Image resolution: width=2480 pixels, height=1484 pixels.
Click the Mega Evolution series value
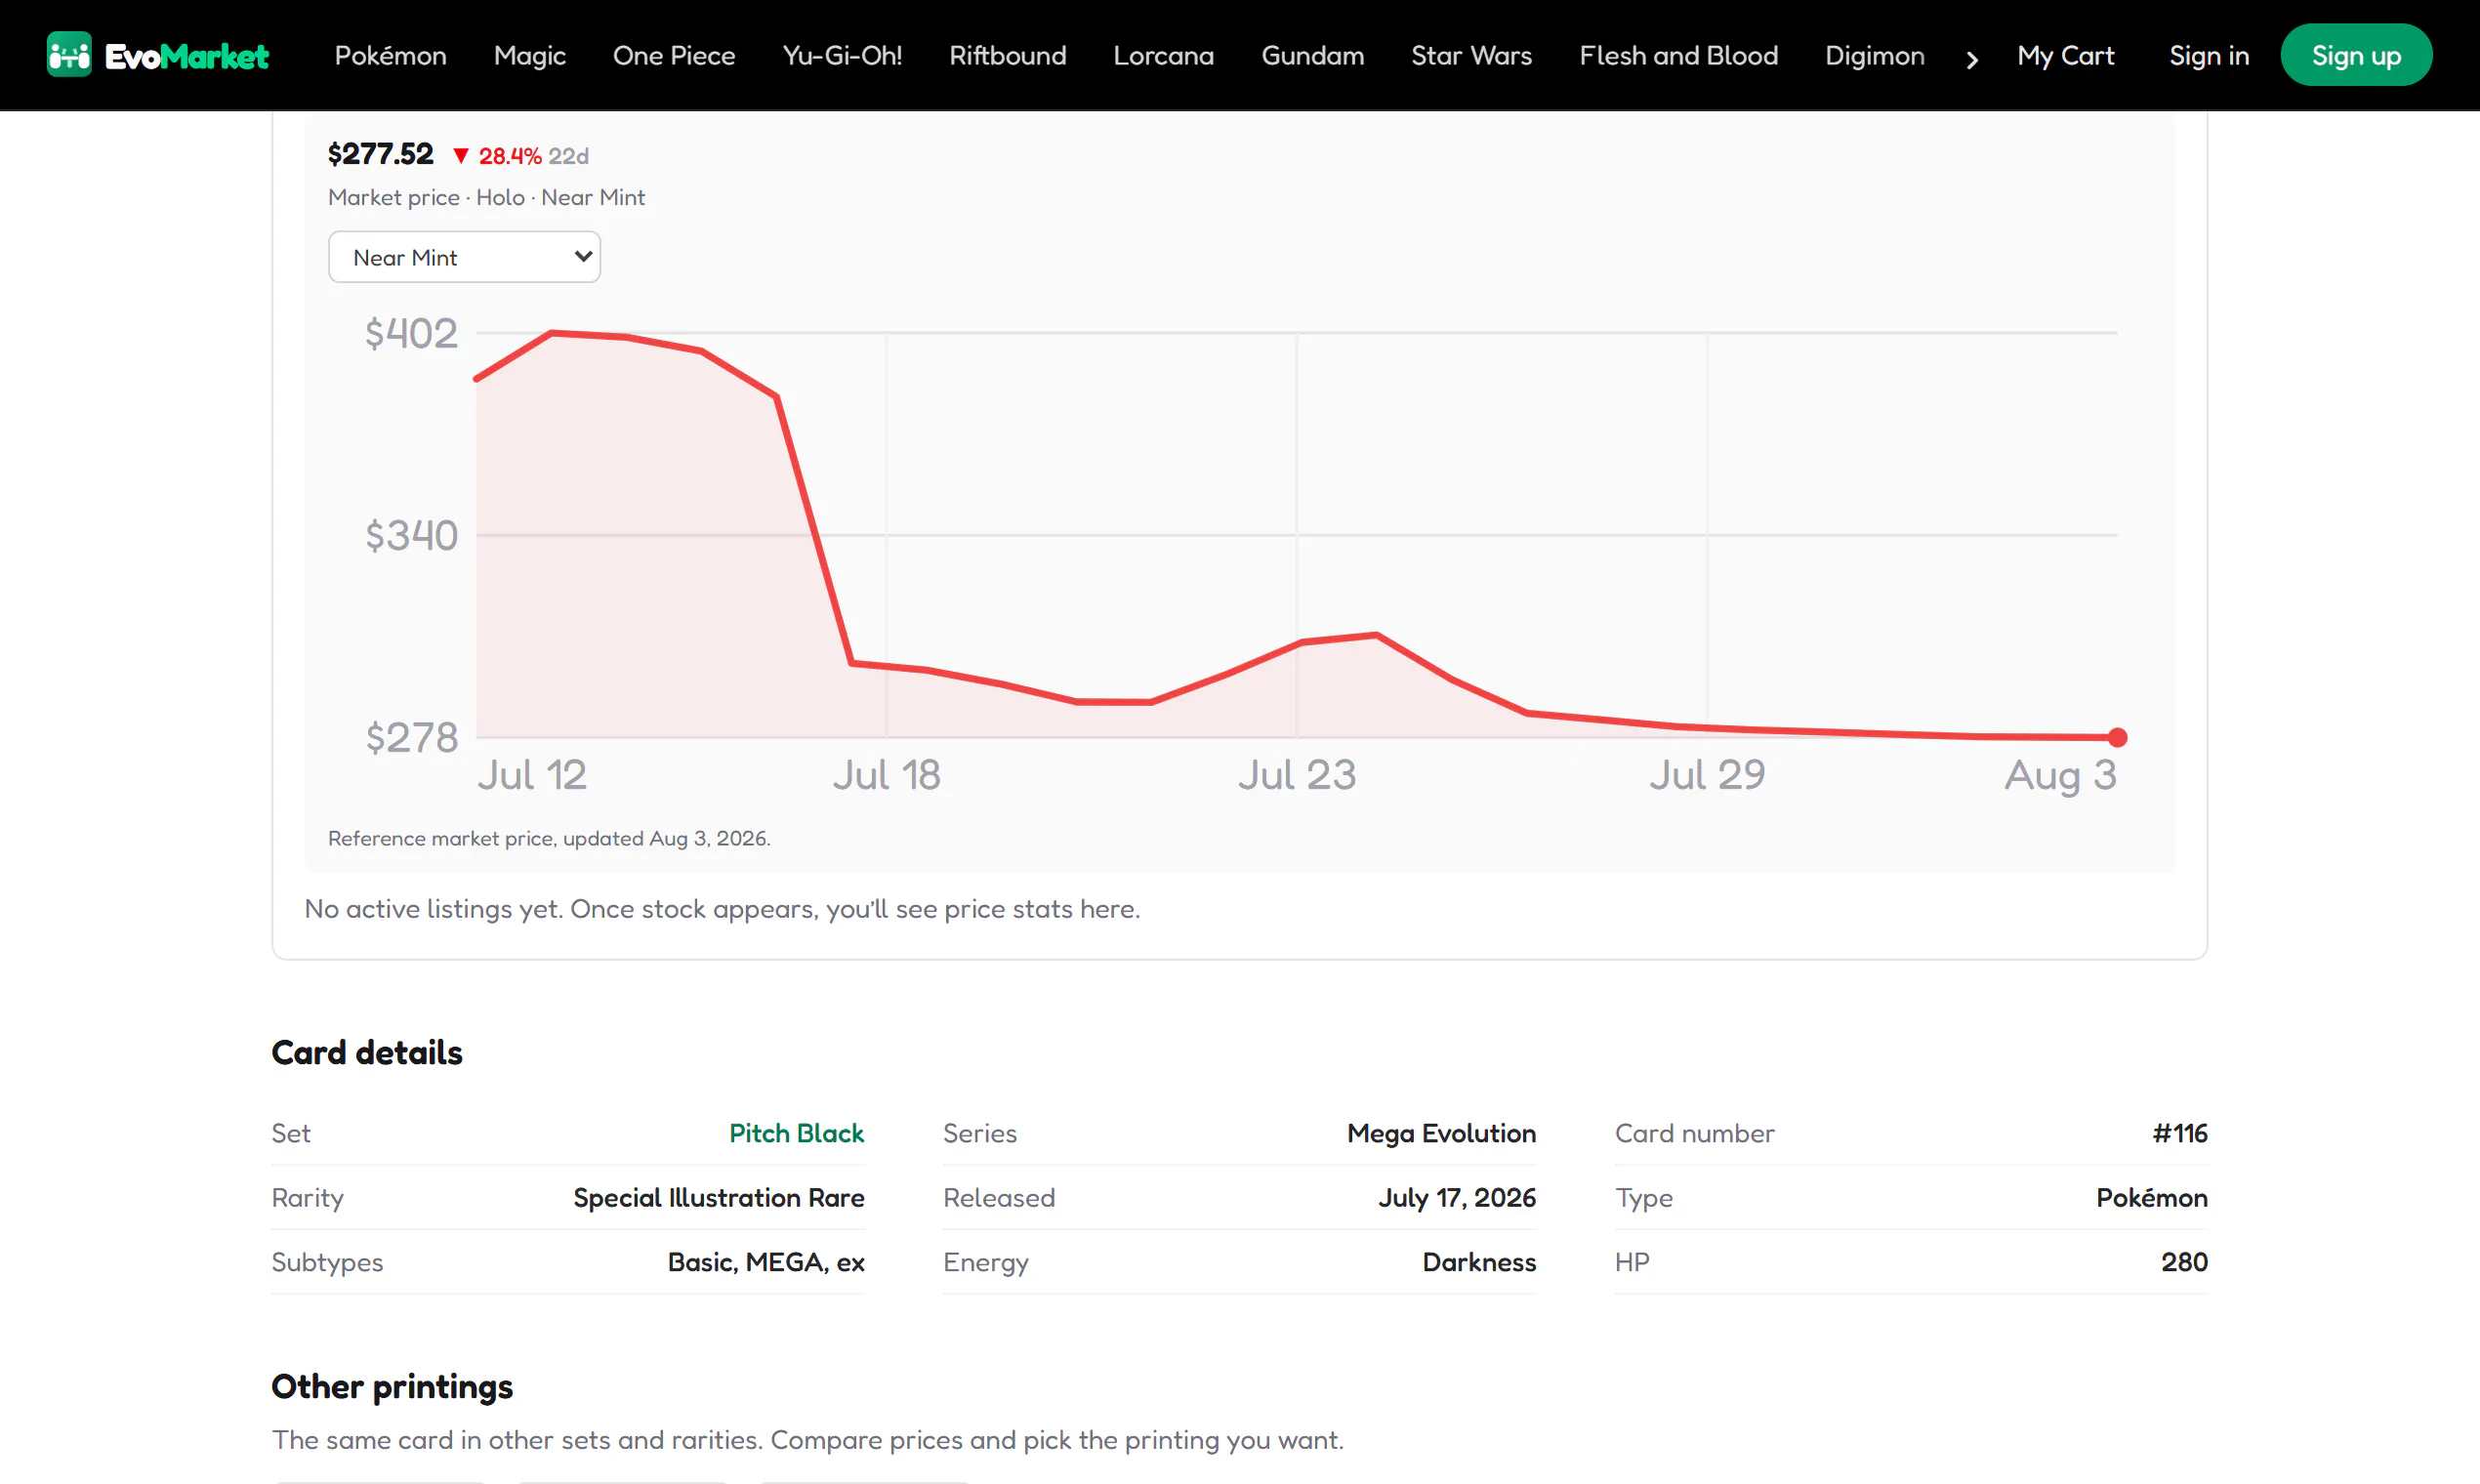click(x=1441, y=1133)
